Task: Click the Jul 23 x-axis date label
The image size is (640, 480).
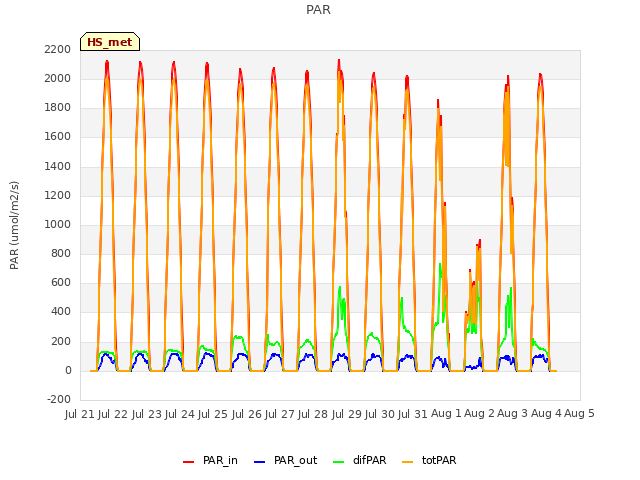Action: 147,414
